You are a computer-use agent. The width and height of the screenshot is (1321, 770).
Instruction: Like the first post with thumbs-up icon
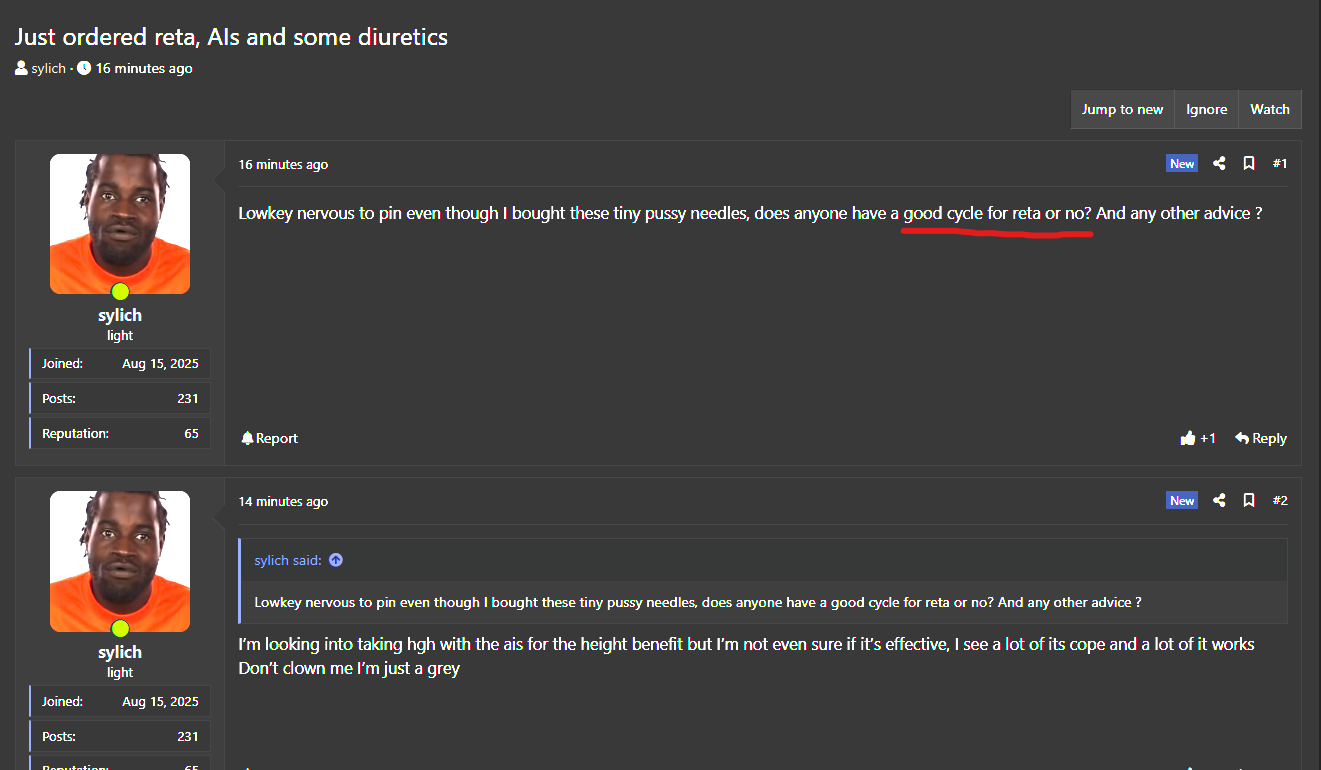click(x=1188, y=438)
